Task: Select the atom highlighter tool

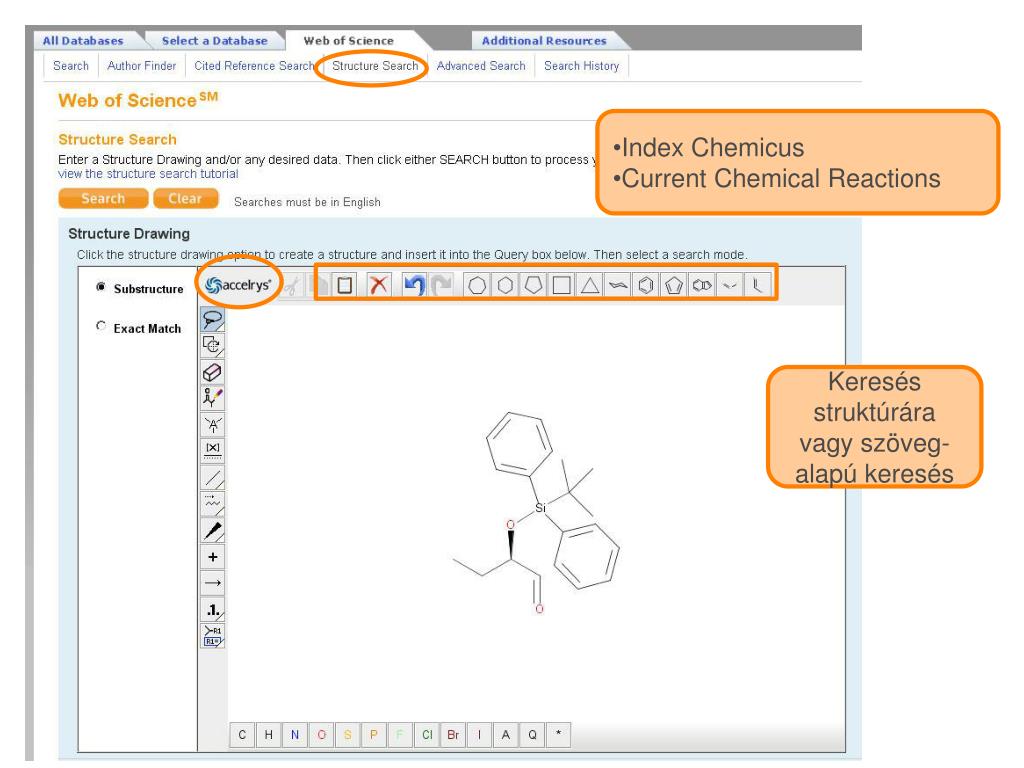Action: pyautogui.click(x=212, y=398)
